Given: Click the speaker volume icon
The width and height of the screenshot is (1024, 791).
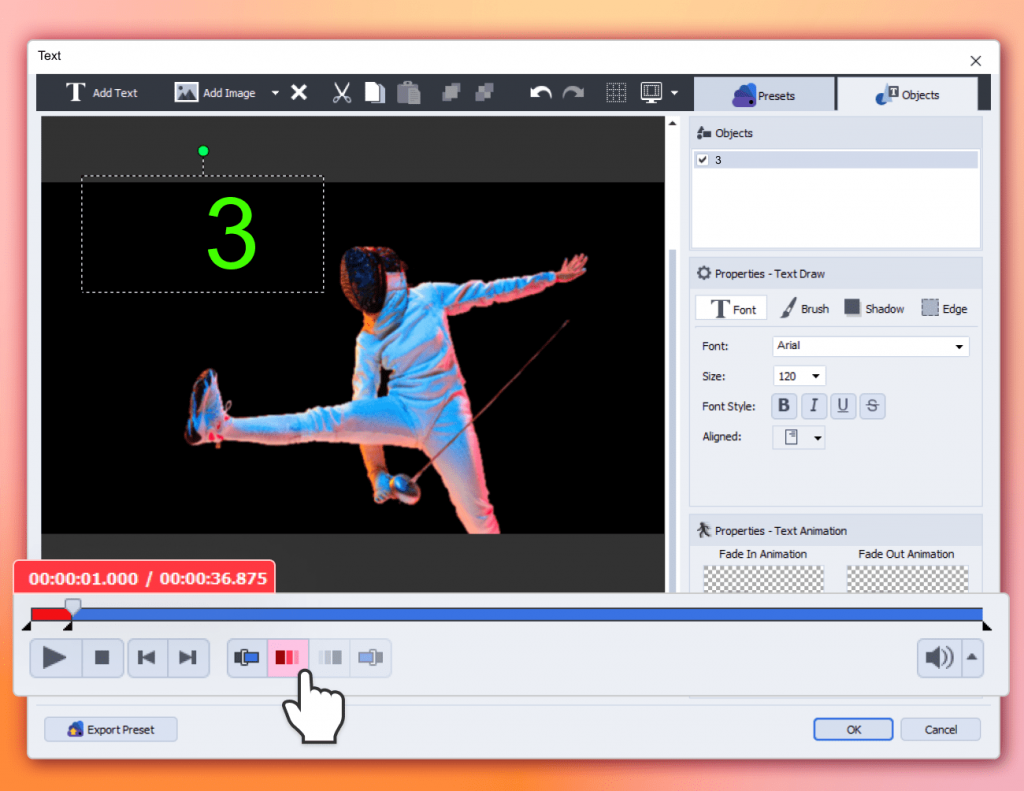Looking at the screenshot, I should [939, 658].
